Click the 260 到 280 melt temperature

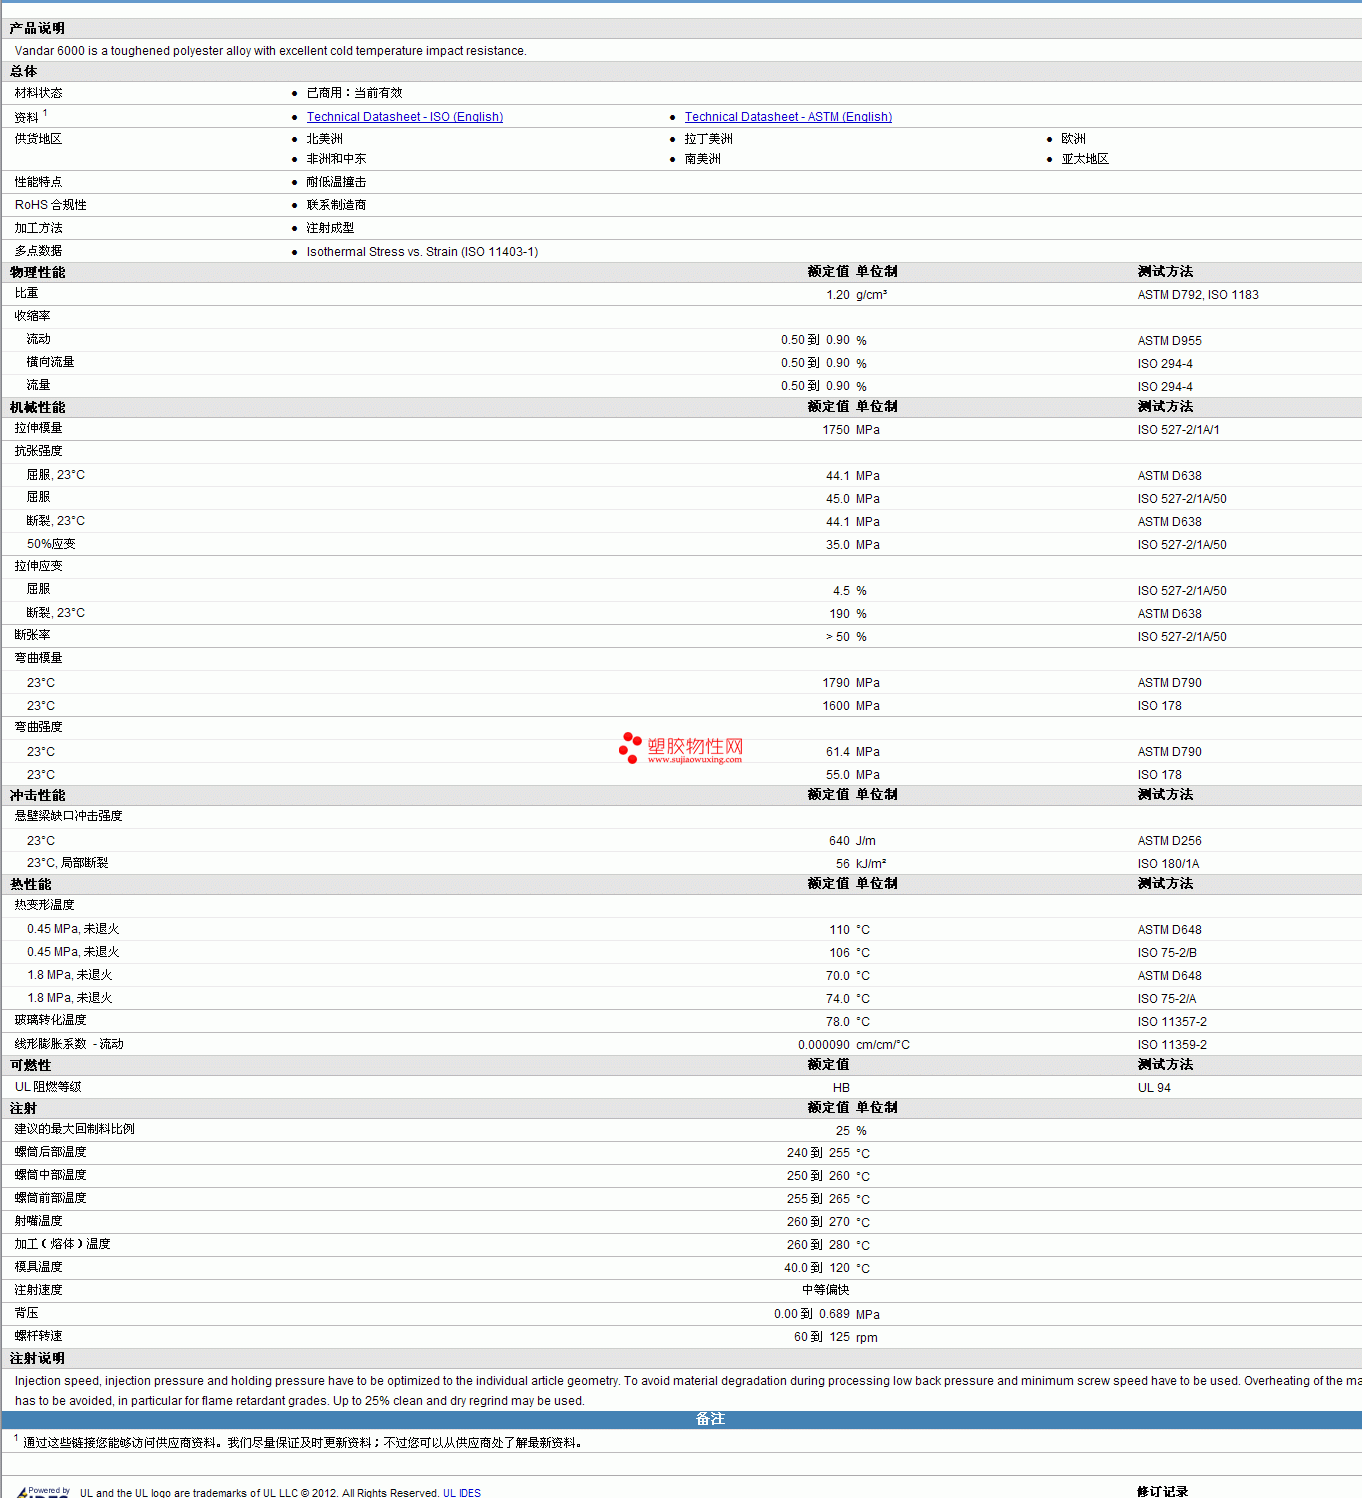tap(818, 1246)
